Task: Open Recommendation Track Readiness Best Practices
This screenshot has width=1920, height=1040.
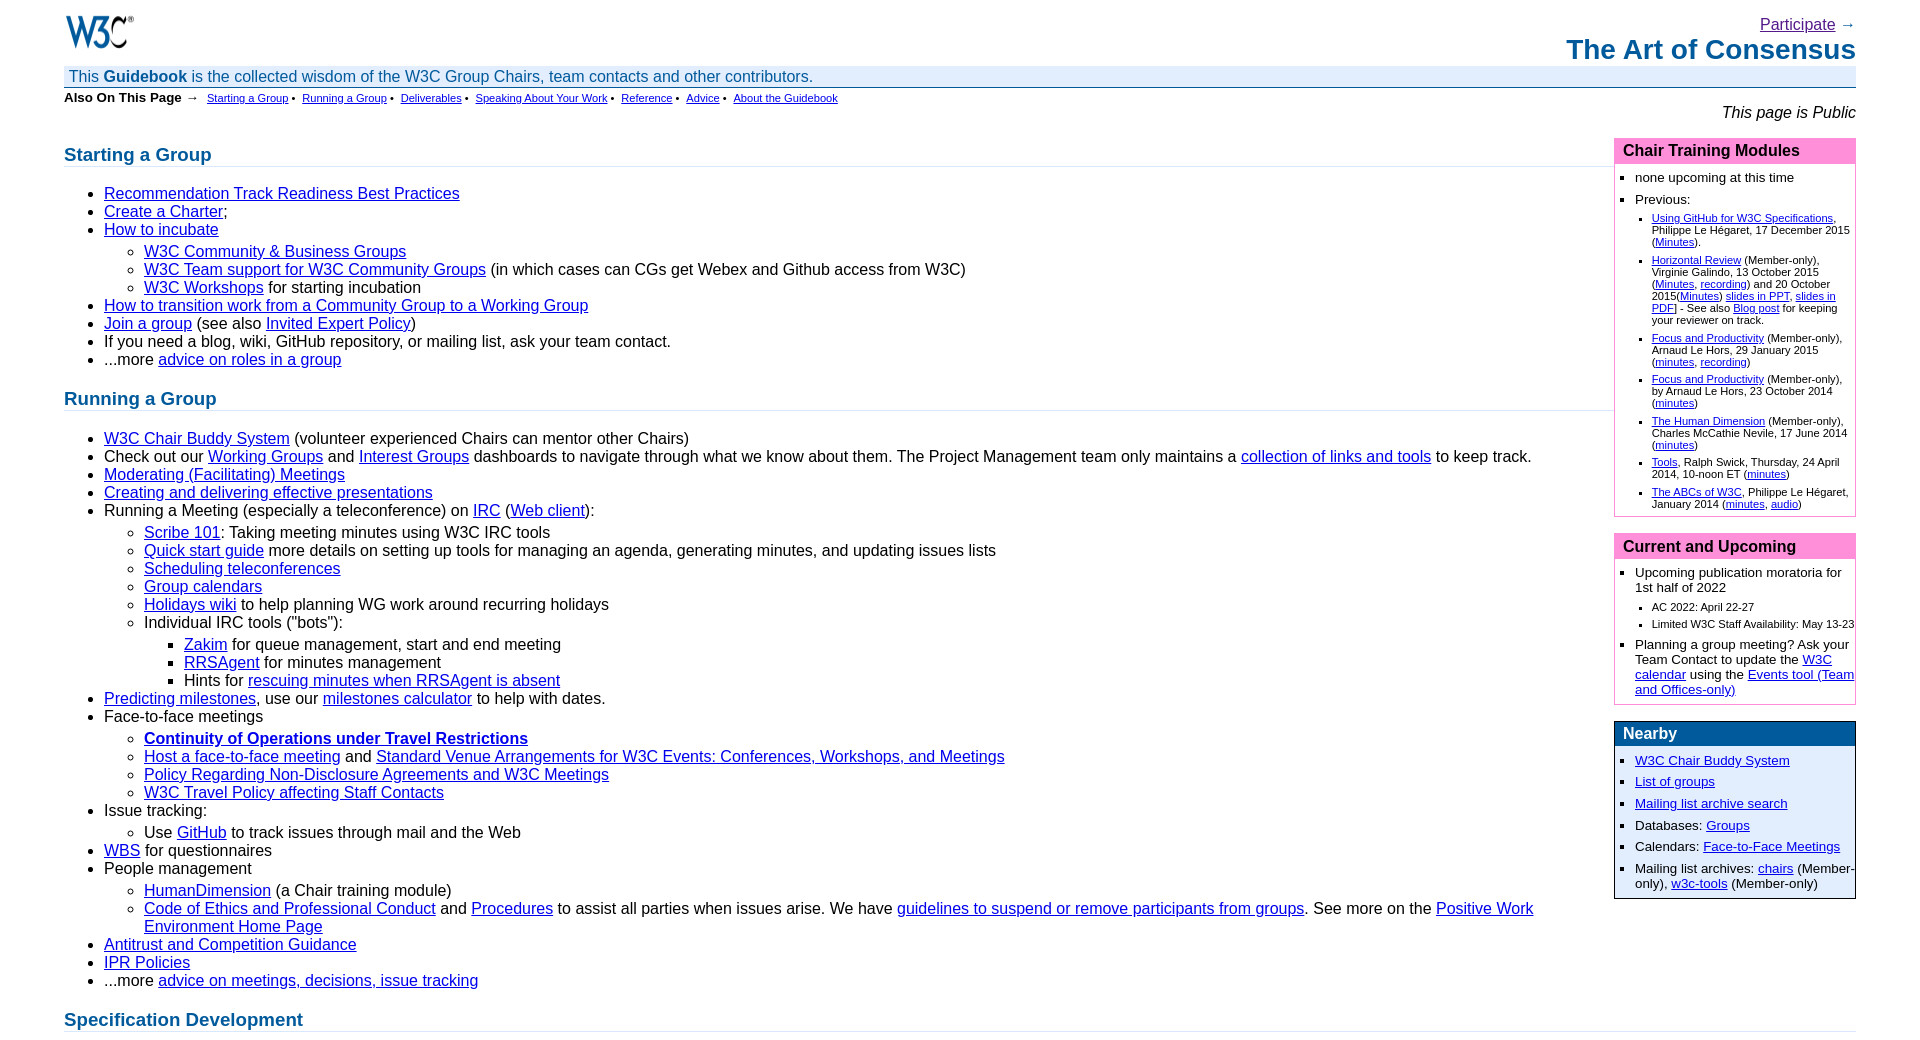Action: 281,194
